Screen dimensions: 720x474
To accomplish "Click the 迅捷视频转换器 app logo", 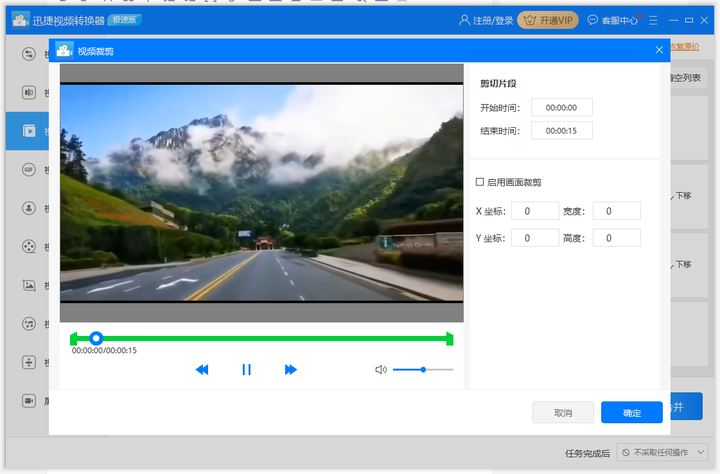I will click(x=20, y=20).
